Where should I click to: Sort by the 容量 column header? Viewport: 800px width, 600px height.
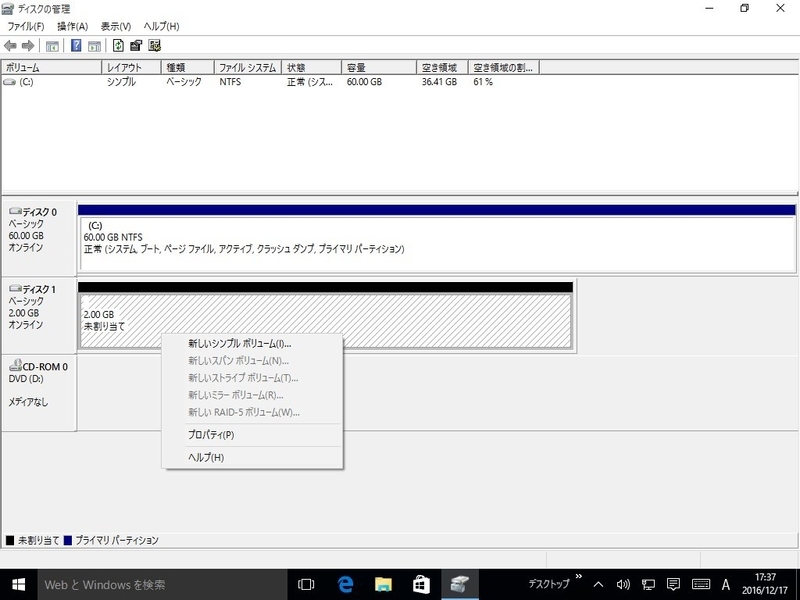[379, 67]
